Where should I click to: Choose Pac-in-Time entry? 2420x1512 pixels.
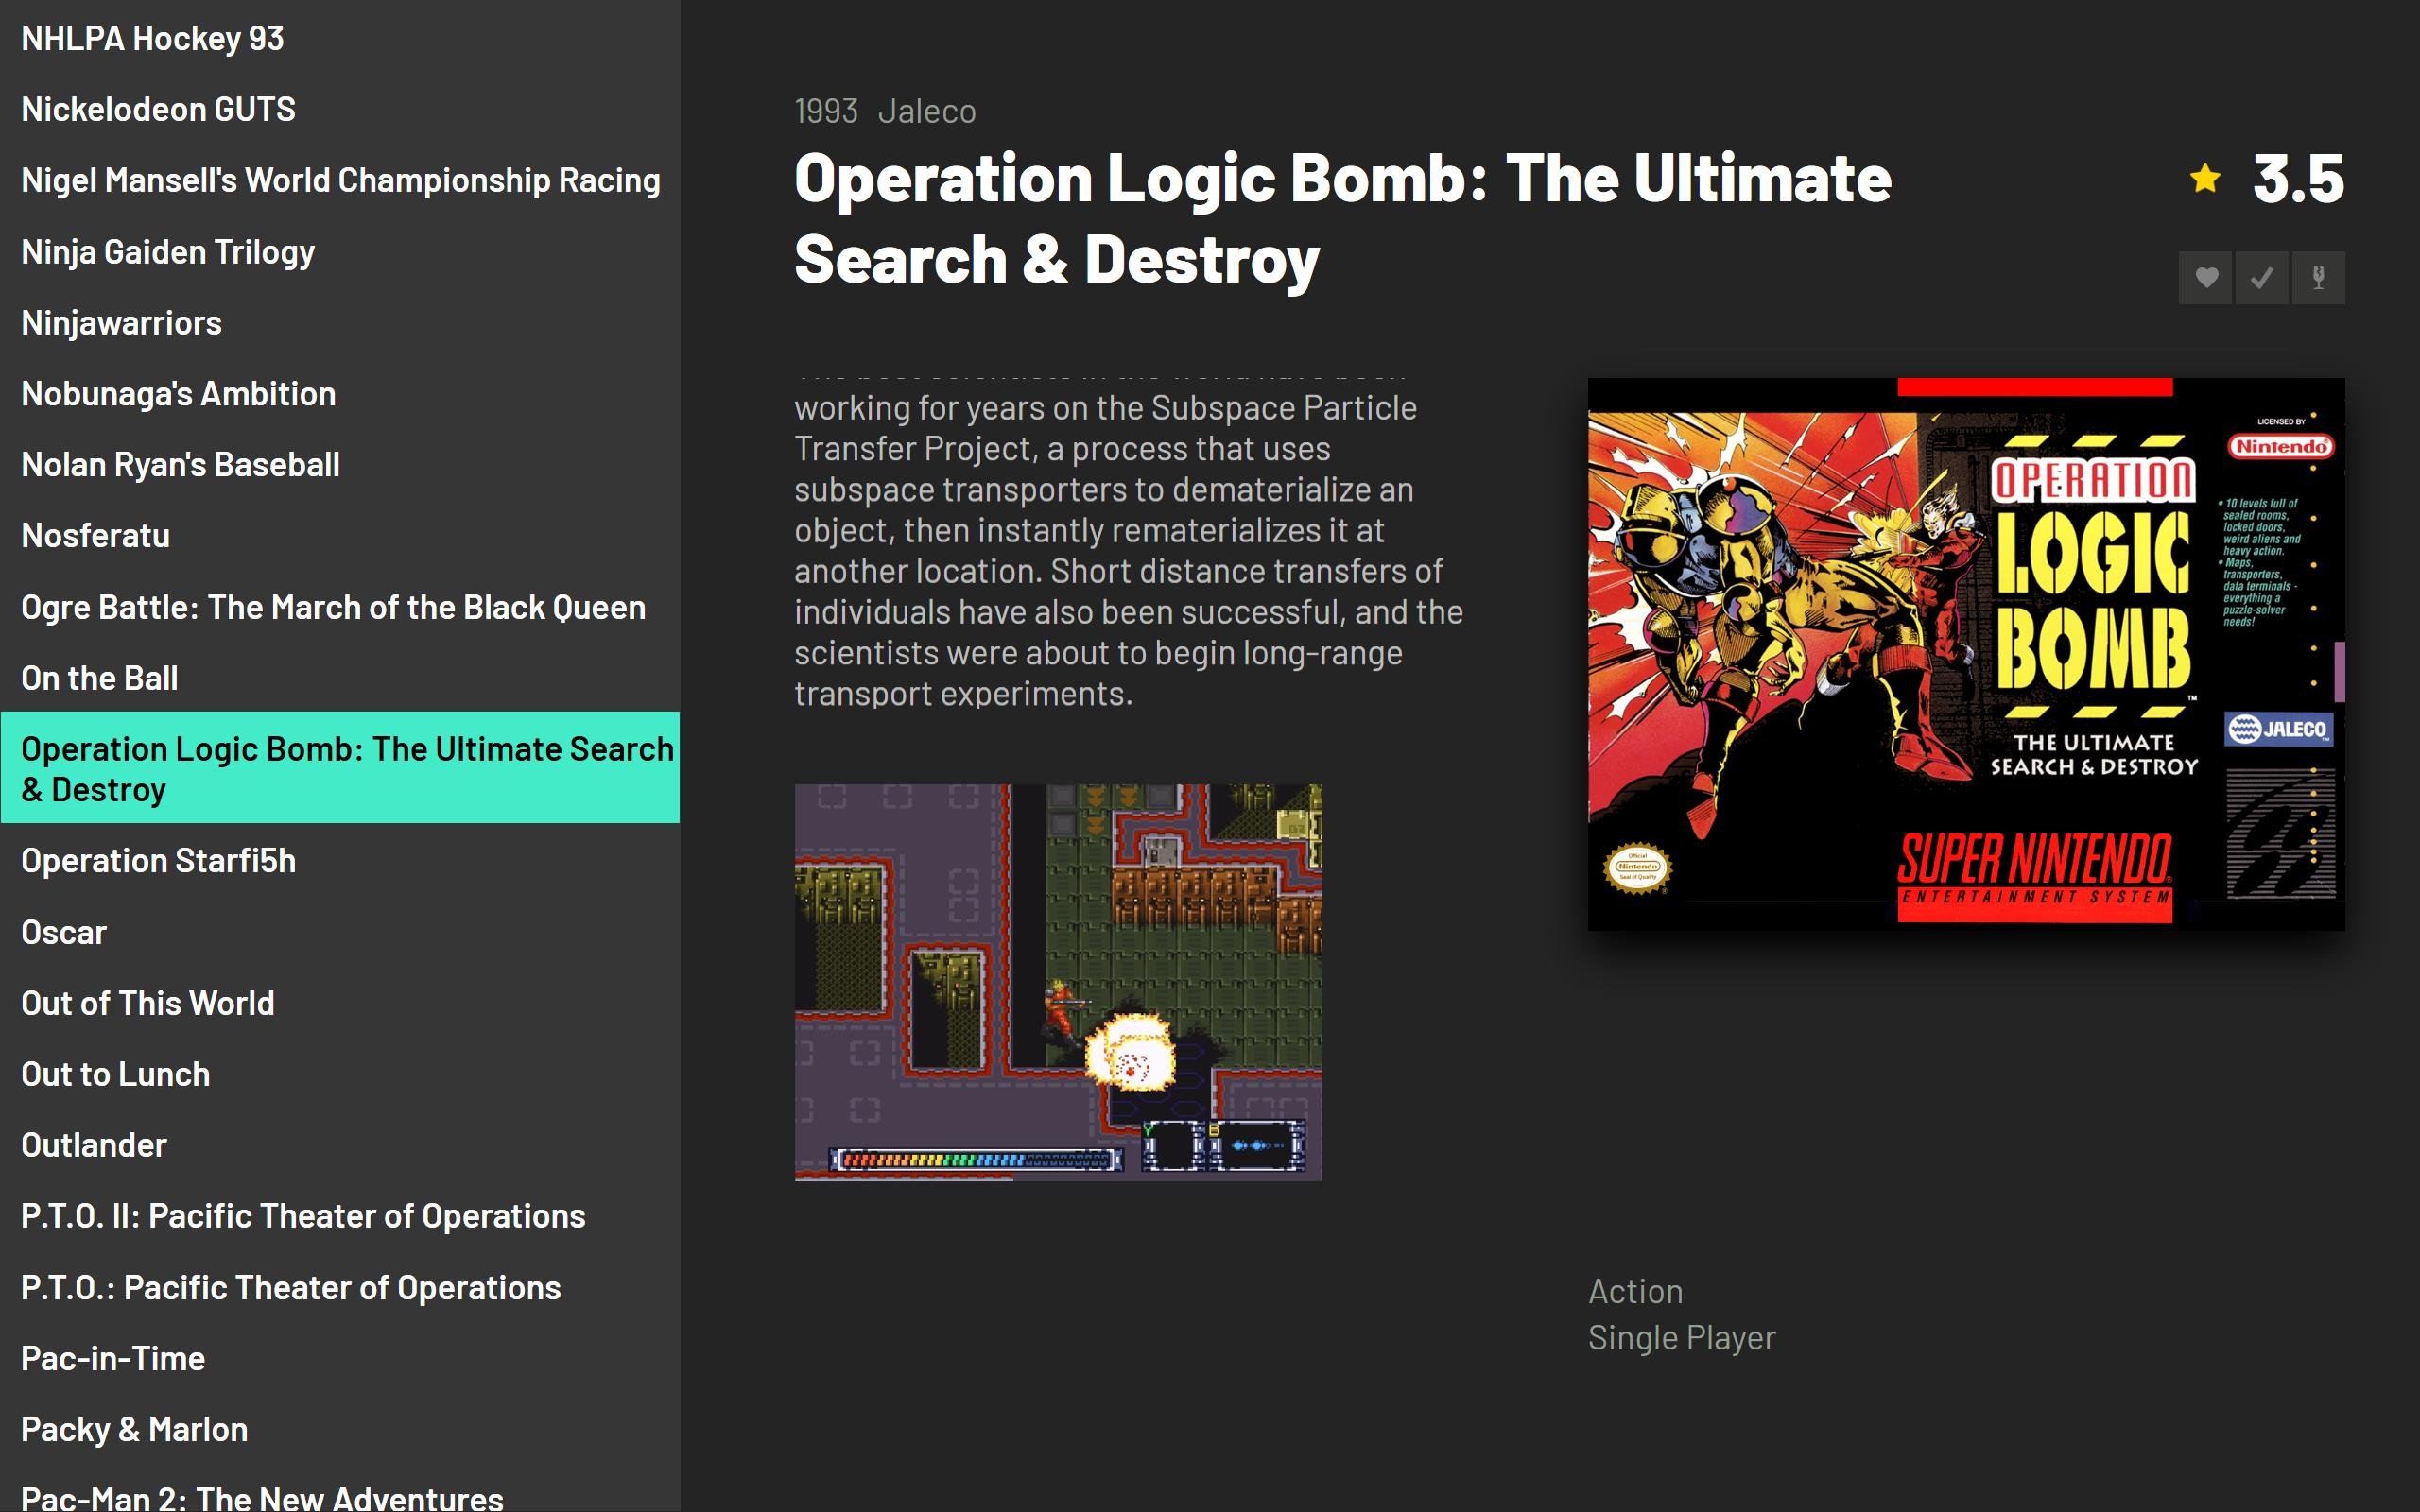tap(340, 1359)
